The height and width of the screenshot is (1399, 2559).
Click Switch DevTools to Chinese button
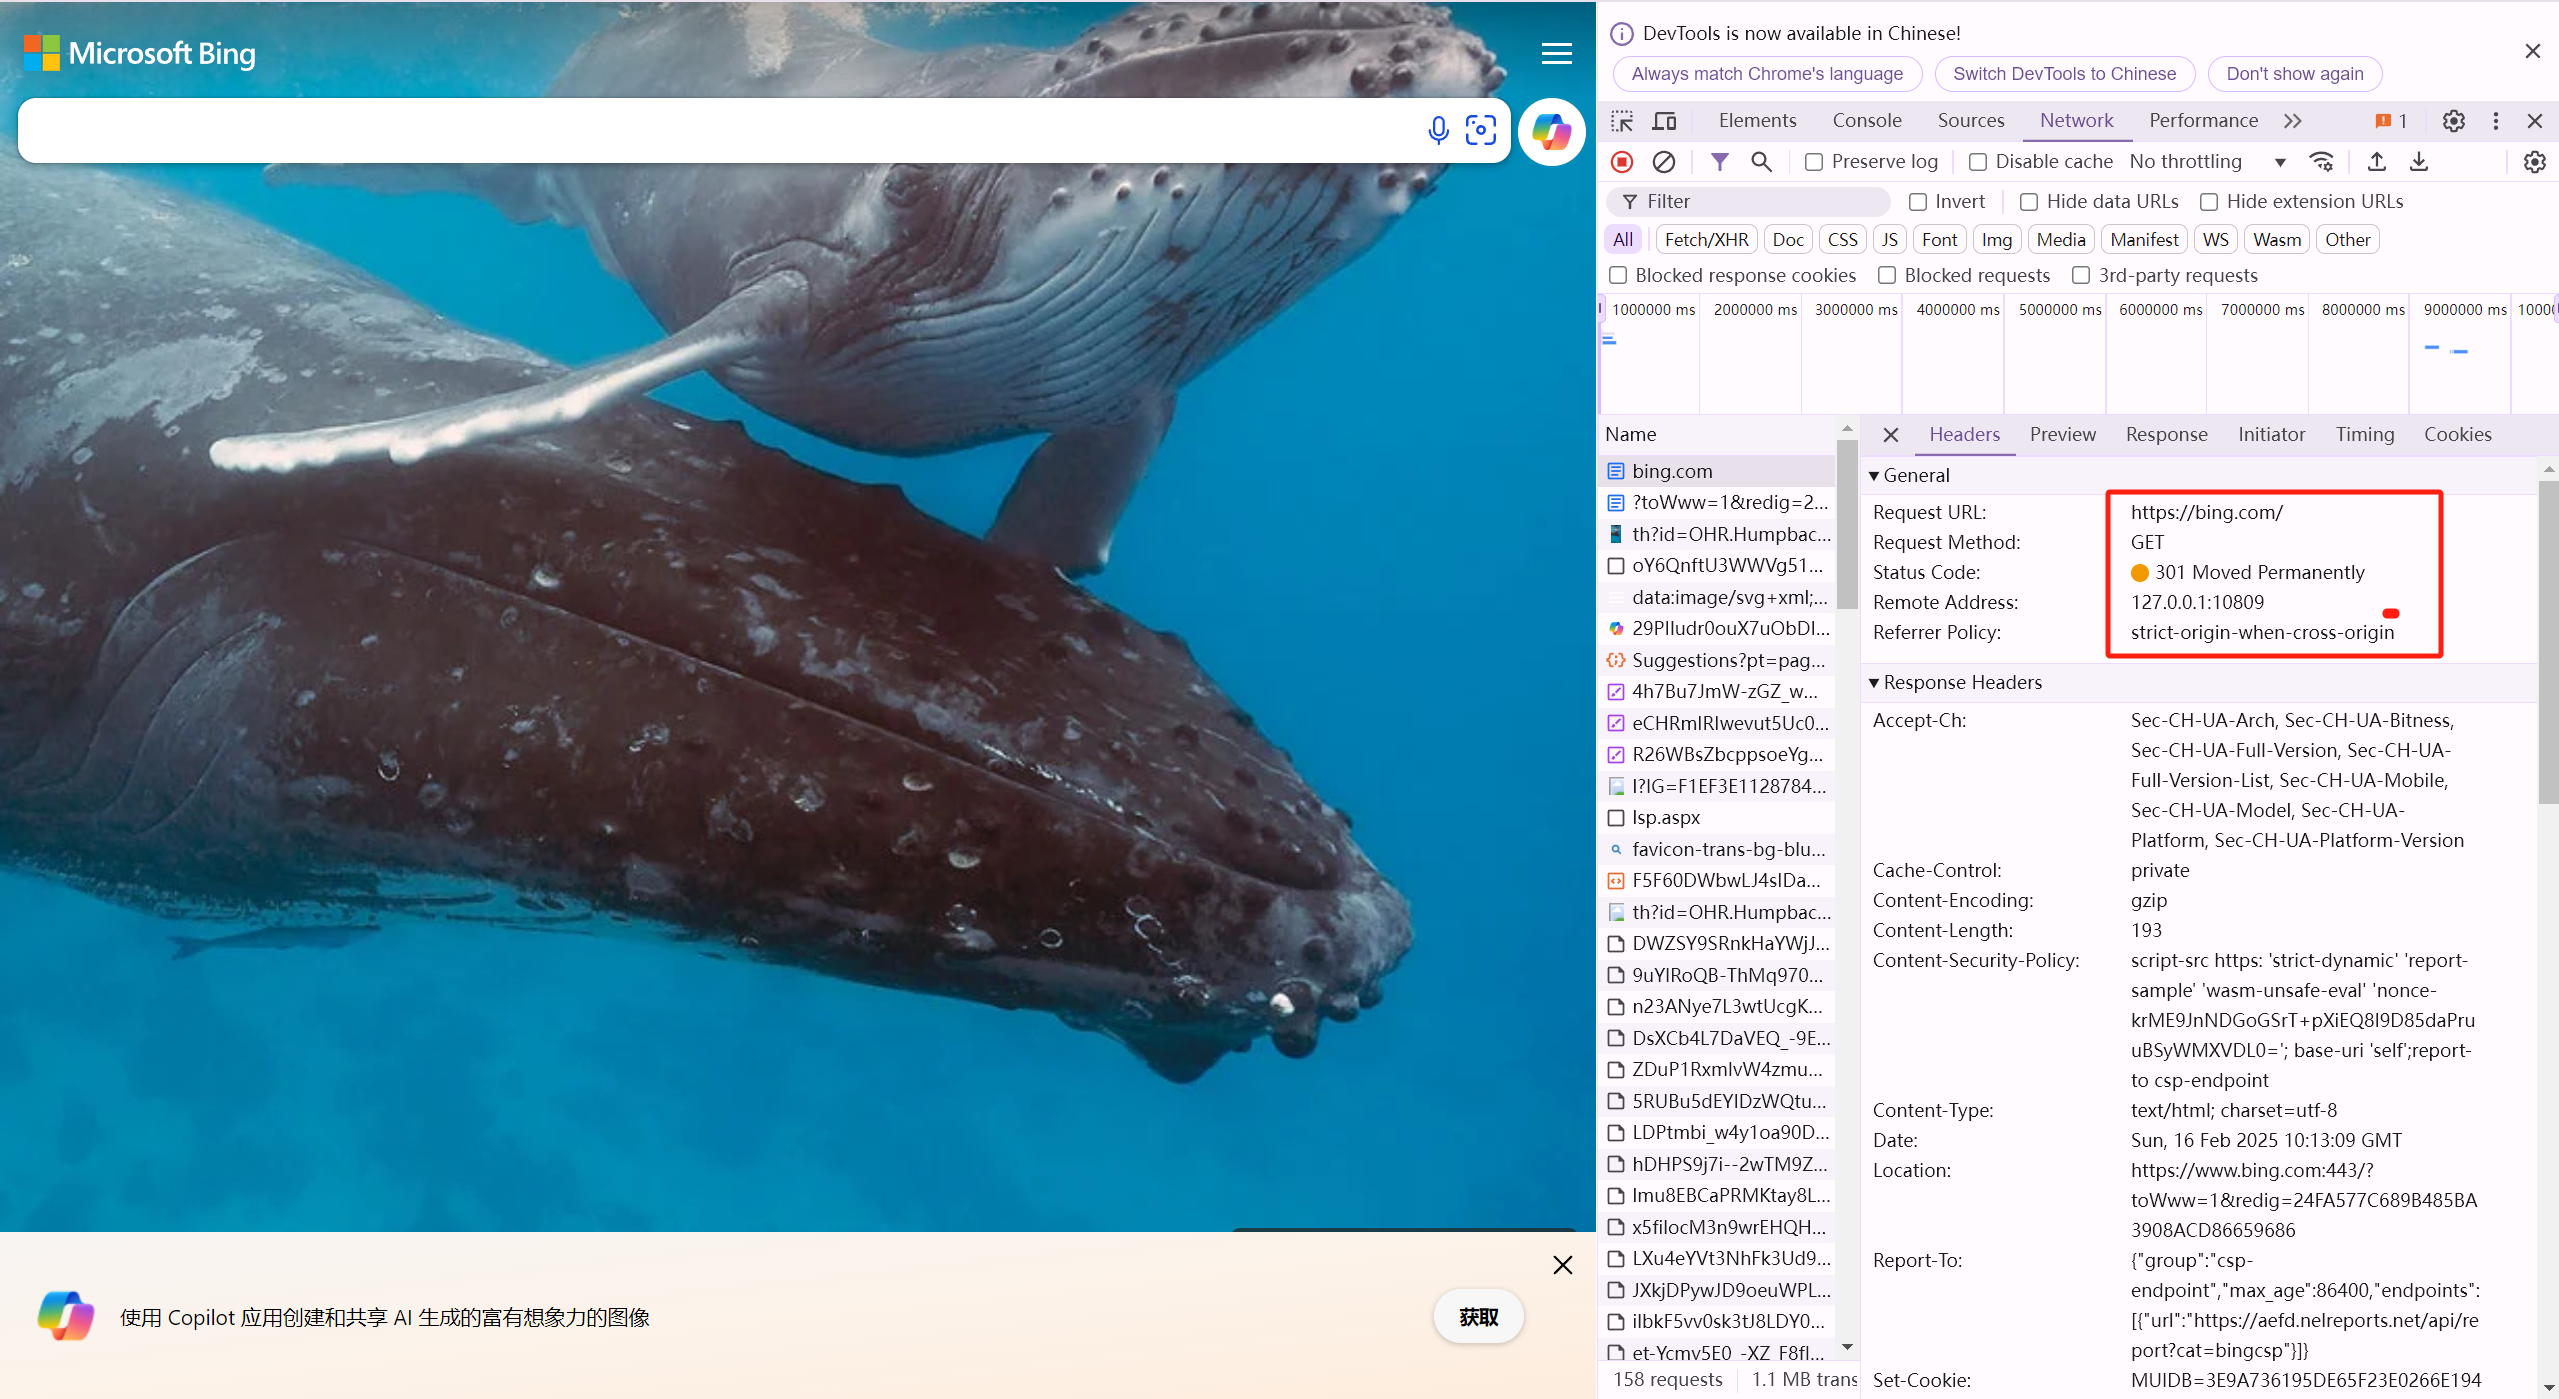point(2064,74)
